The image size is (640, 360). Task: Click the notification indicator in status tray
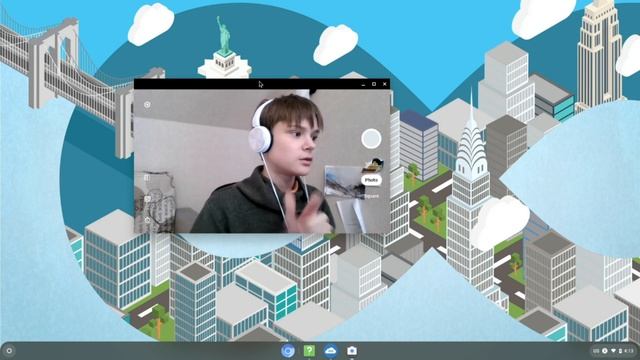pyautogui.click(x=604, y=351)
